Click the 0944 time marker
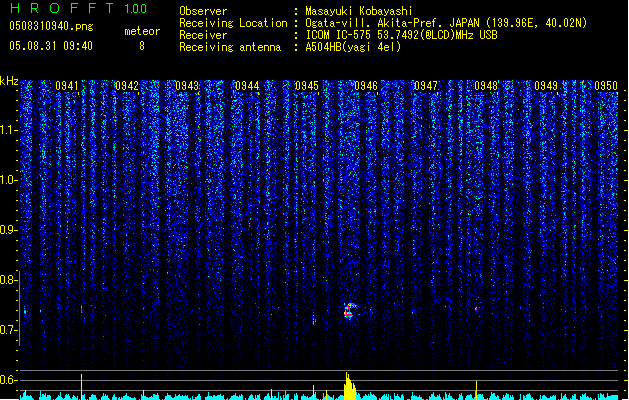Image resolution: width=629 pixels, height=400 pixels. pyautogui.click(x=247, y=86)
